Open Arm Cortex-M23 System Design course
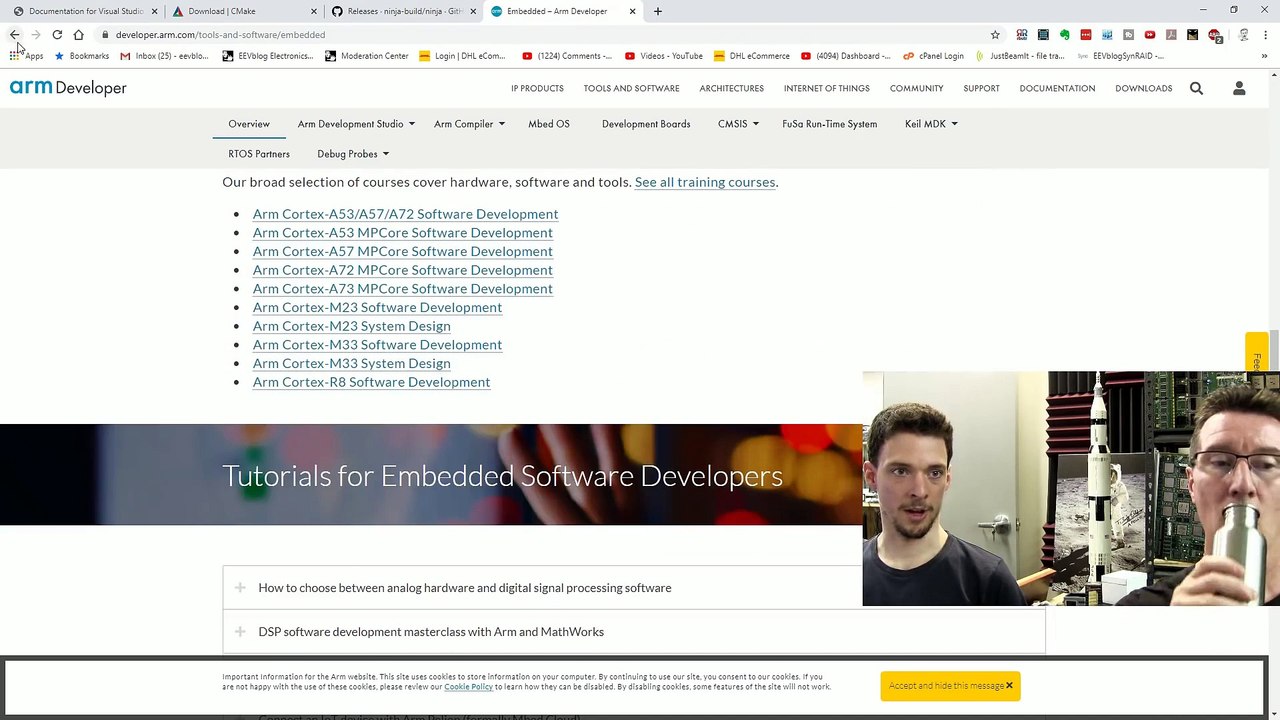 coord(351,326)
